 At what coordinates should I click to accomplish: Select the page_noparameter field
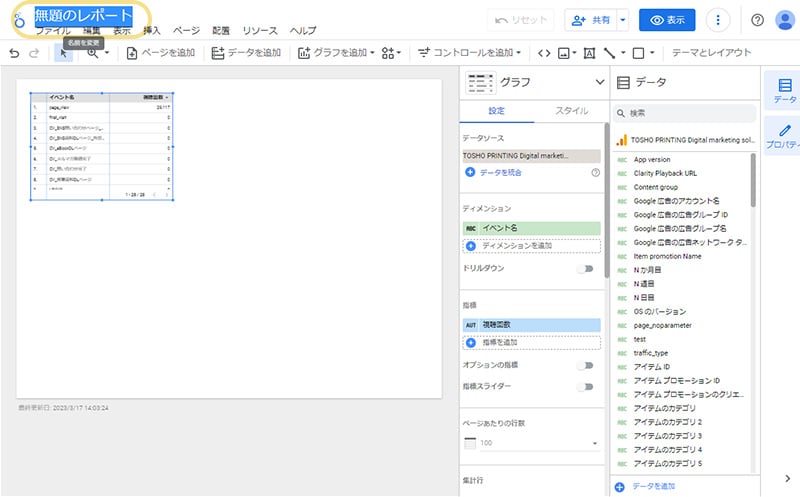point(662,326)
